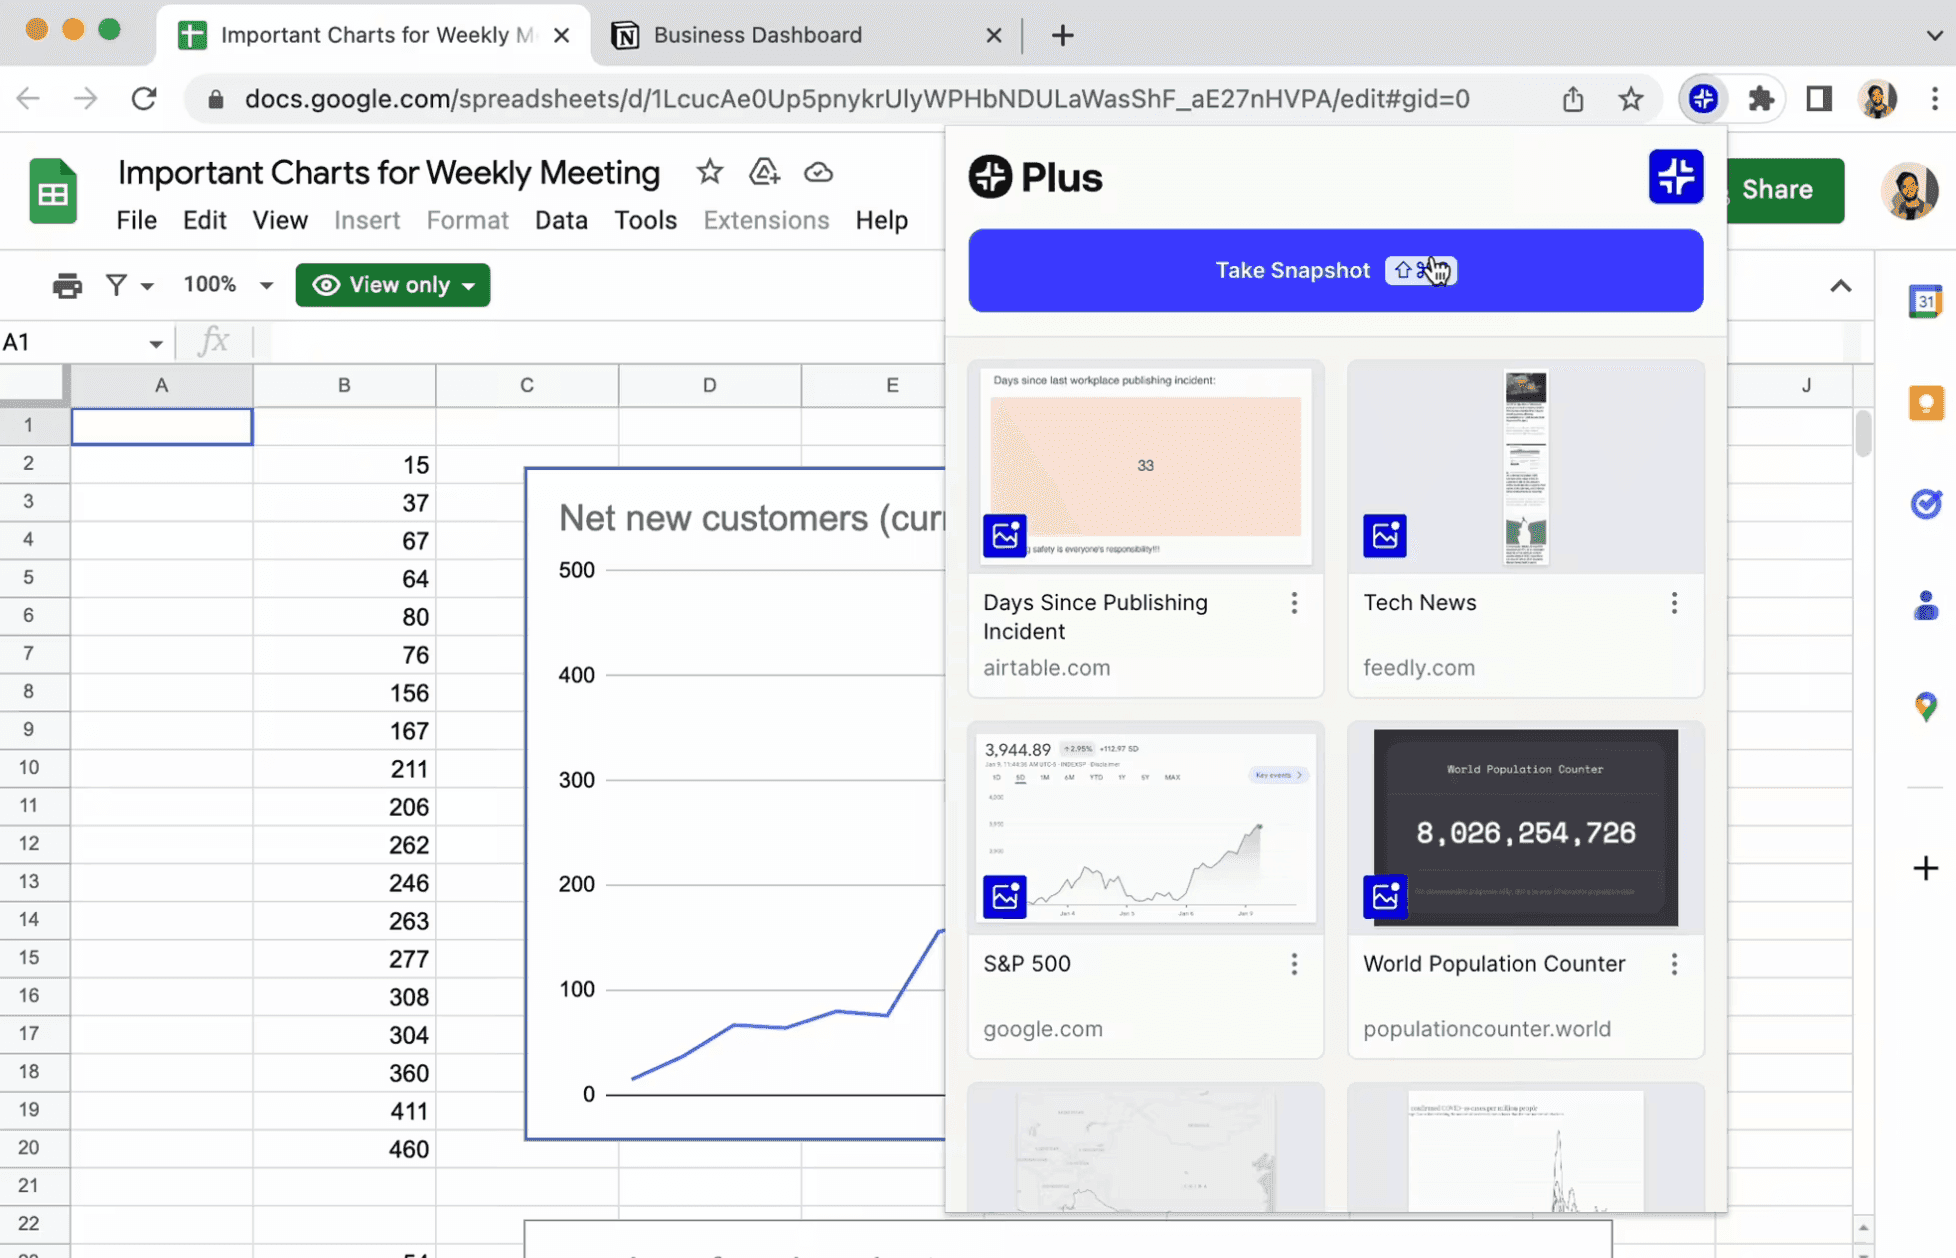Go back to the previous page

28,99
